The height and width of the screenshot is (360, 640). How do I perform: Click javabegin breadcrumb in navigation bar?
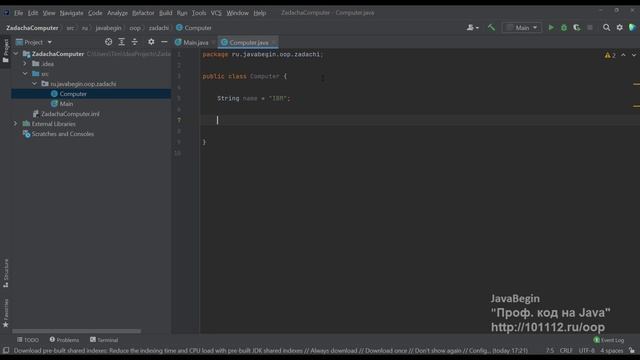tap(108, 28)
